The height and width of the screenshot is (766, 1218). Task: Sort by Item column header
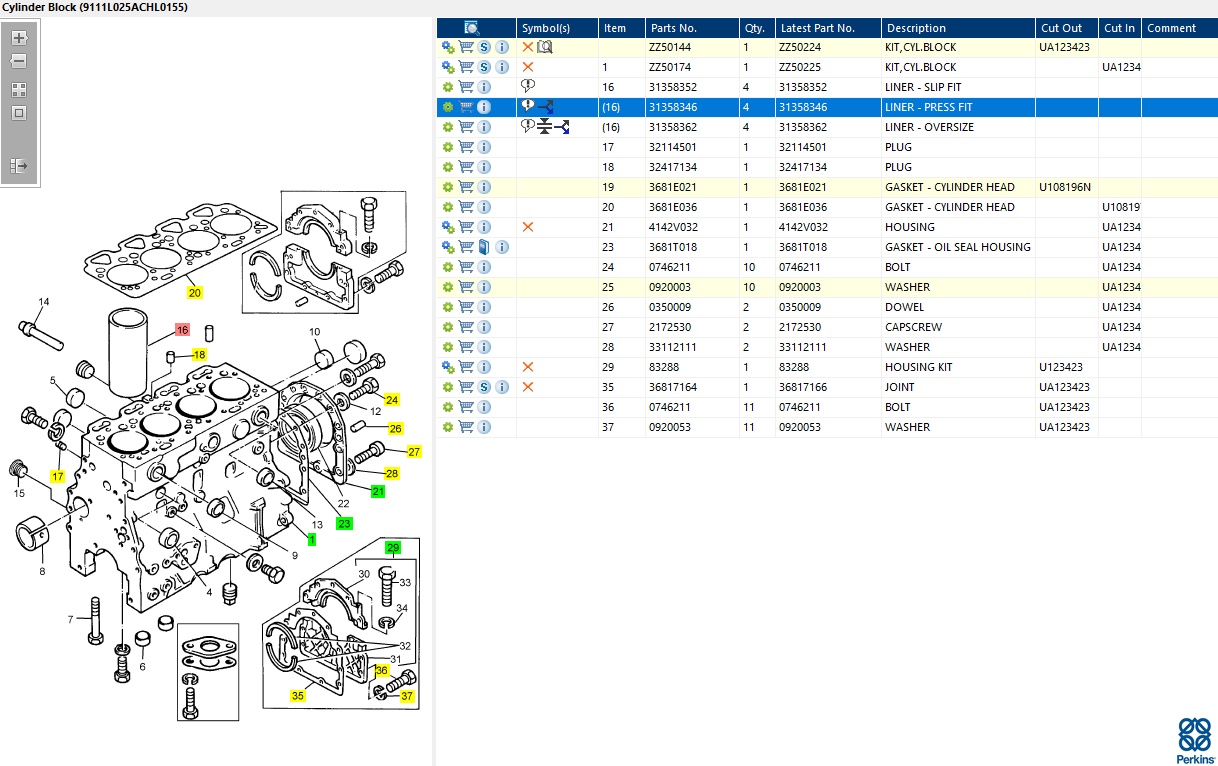(x=621, y=28)
